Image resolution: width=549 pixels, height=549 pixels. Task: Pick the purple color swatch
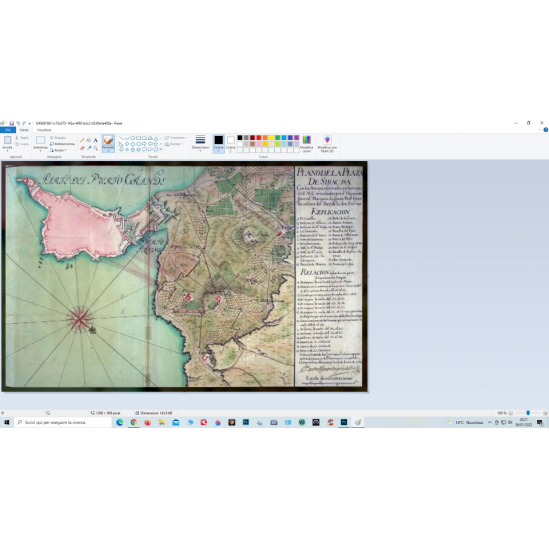point(297,138)
